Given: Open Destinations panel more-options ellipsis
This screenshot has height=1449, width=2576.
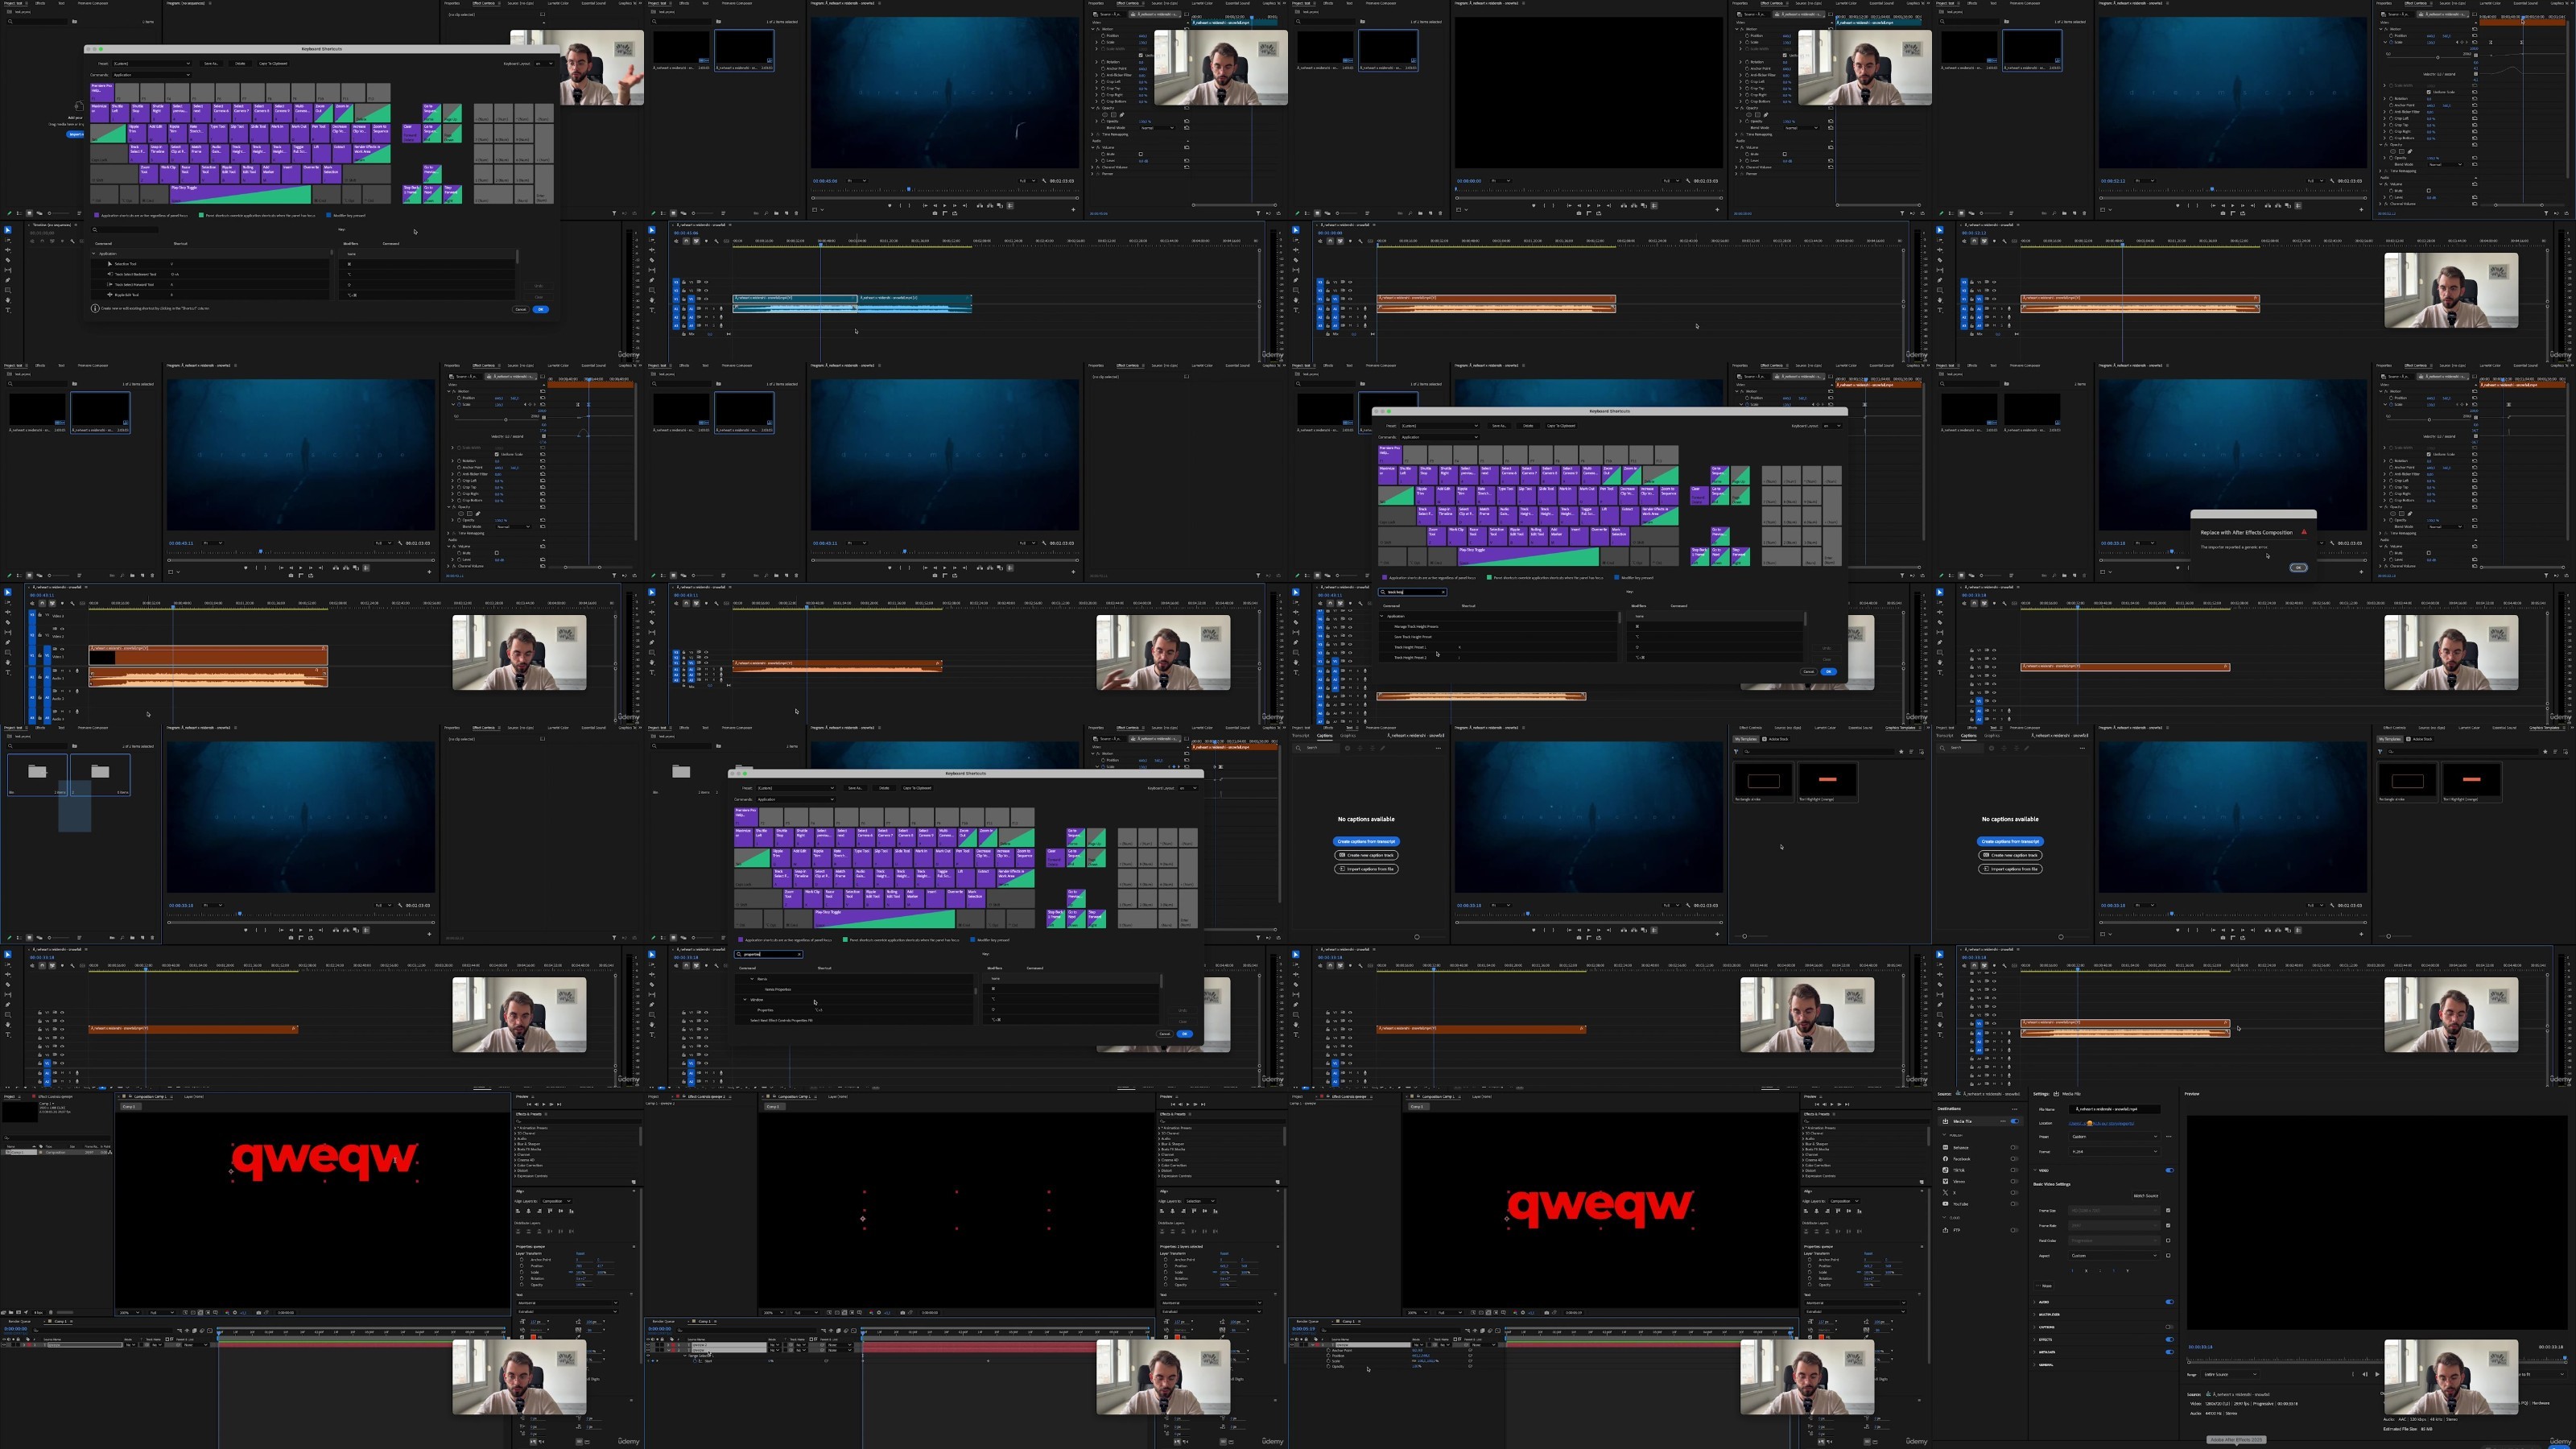Looking at the screenshot, I should pos(2014,1110).
